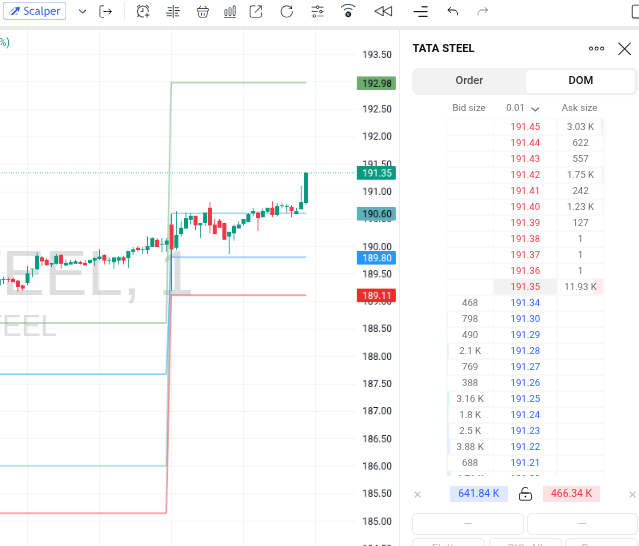The width and height of the screenshot is (639, 546).
Task: Open the basket orders icon
Action: [203, 11]
